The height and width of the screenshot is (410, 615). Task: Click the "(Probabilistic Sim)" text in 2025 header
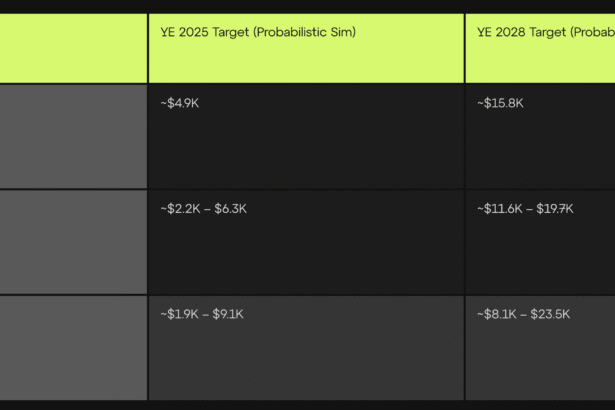(304, 32)
